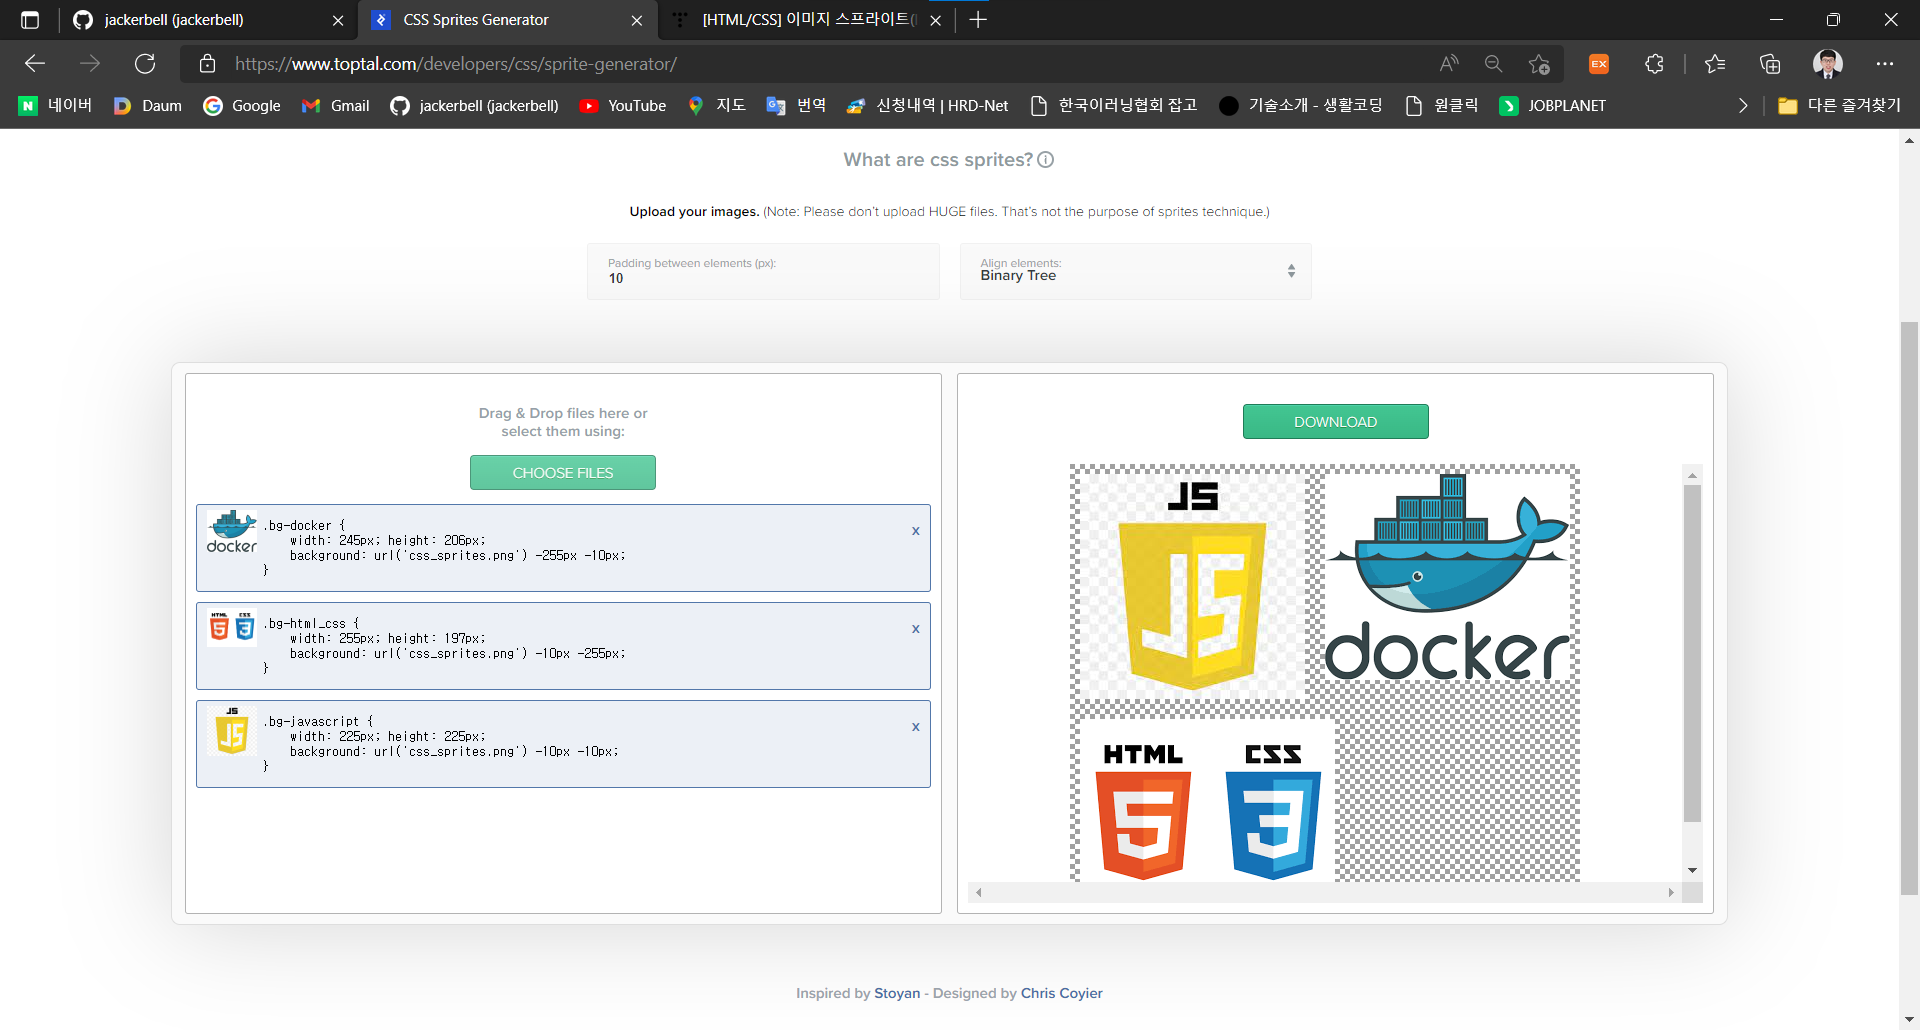
Task: Click the JS logo in sprite preview
Action: (x=1192, y=585)
